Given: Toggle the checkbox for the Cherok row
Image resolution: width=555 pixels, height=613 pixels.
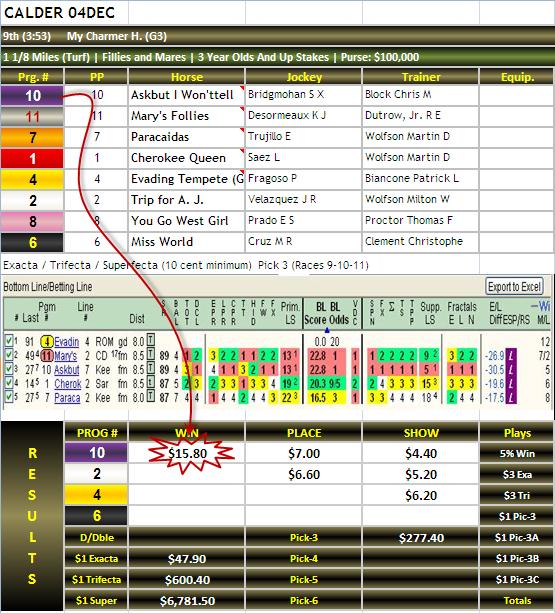Looking at the screenshot, I should pos(9,384).
